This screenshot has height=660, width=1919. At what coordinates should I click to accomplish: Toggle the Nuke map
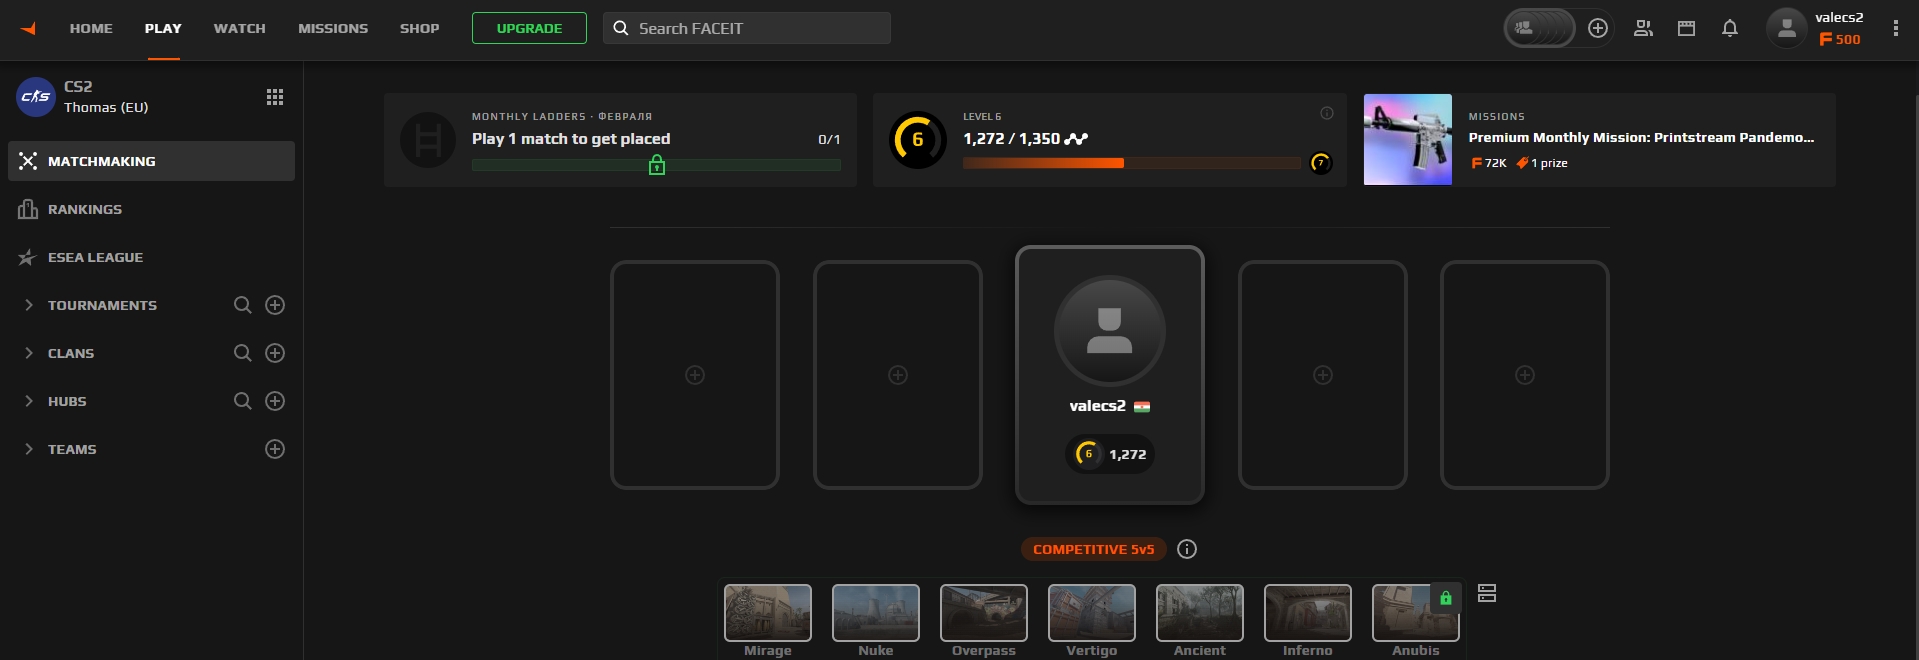876,613
